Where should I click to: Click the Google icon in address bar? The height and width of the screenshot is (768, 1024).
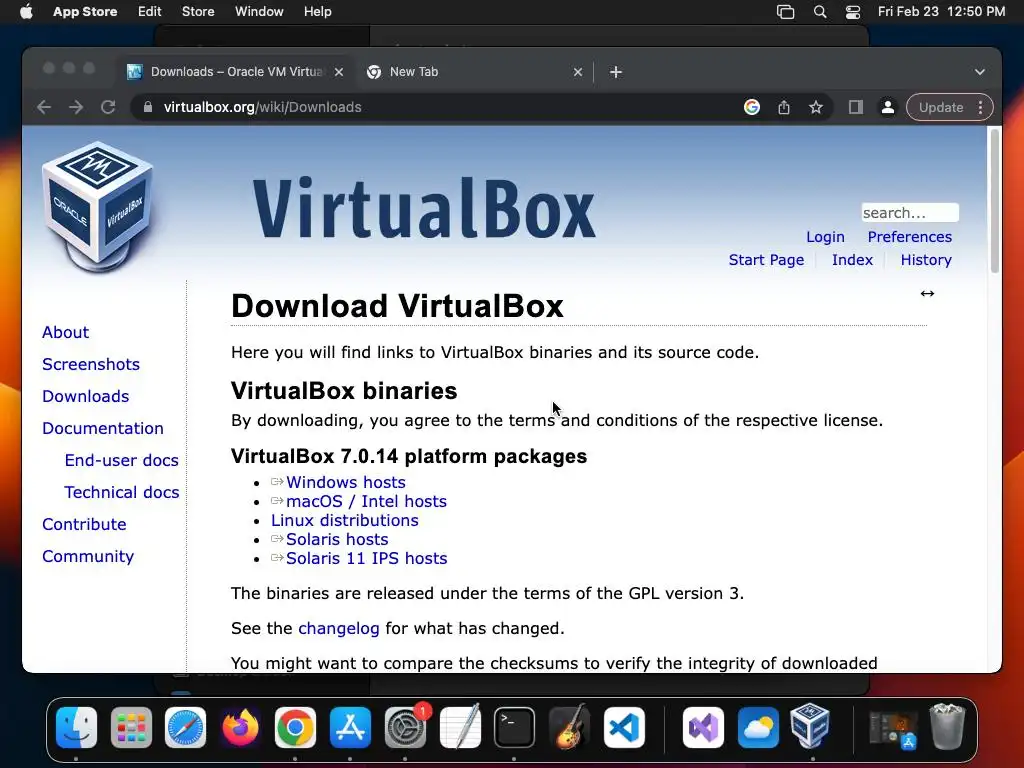point(752,107)
